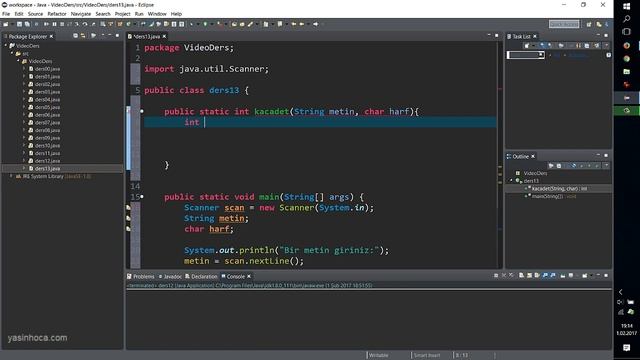Open Package Explorer view menu arrow
640x360 pixels.
[102, 36]
